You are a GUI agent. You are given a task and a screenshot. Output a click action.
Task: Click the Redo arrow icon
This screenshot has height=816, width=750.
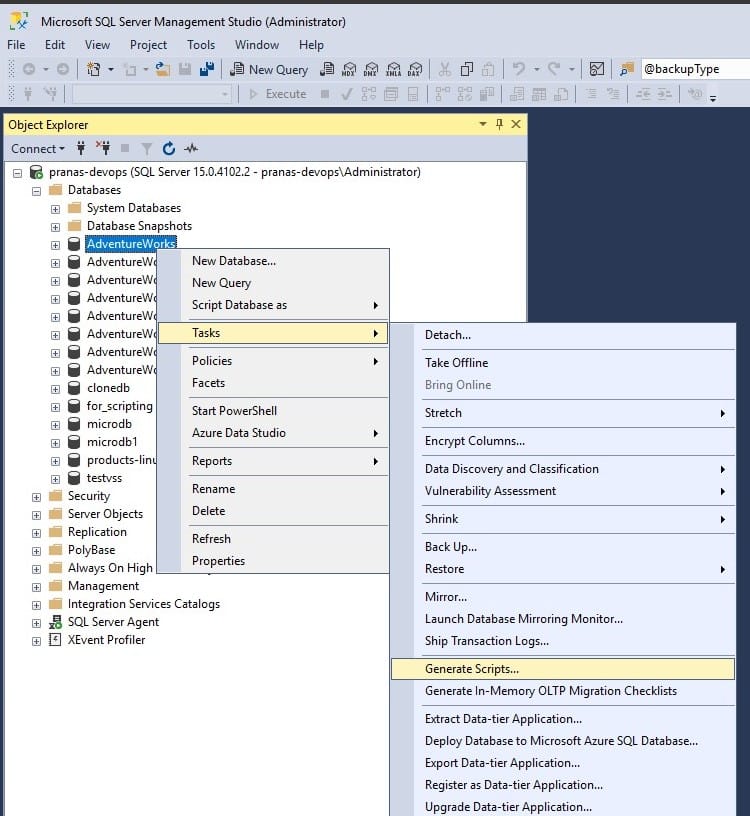pos(554,69)
